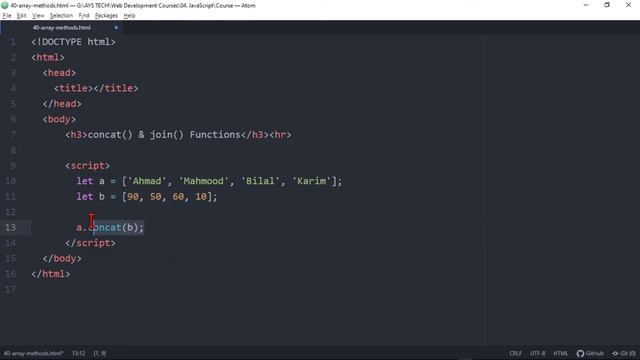The image size is (640, 360).
Task: Click the <hr> tag on line 7
Action: tap(280, 135)
